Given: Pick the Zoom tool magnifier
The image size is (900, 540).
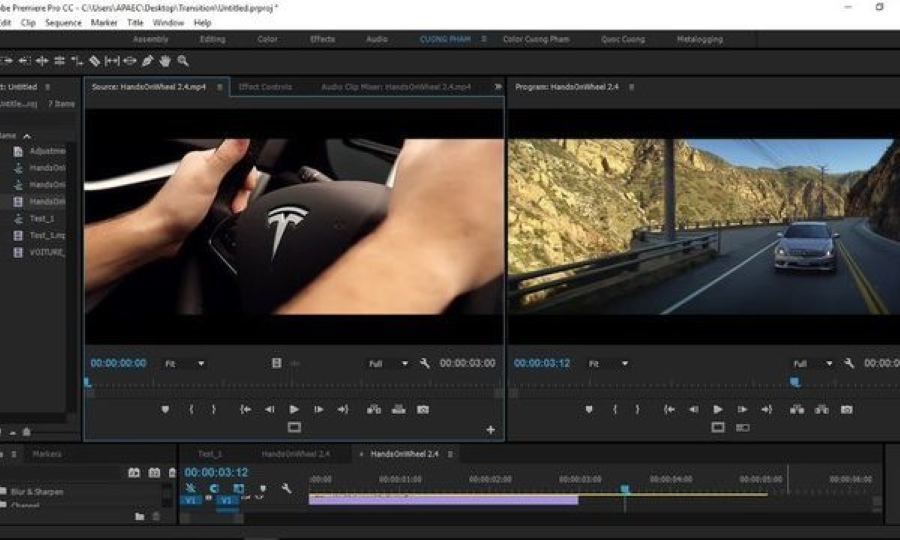Looking at the screenshot, I should click(183, 61).
